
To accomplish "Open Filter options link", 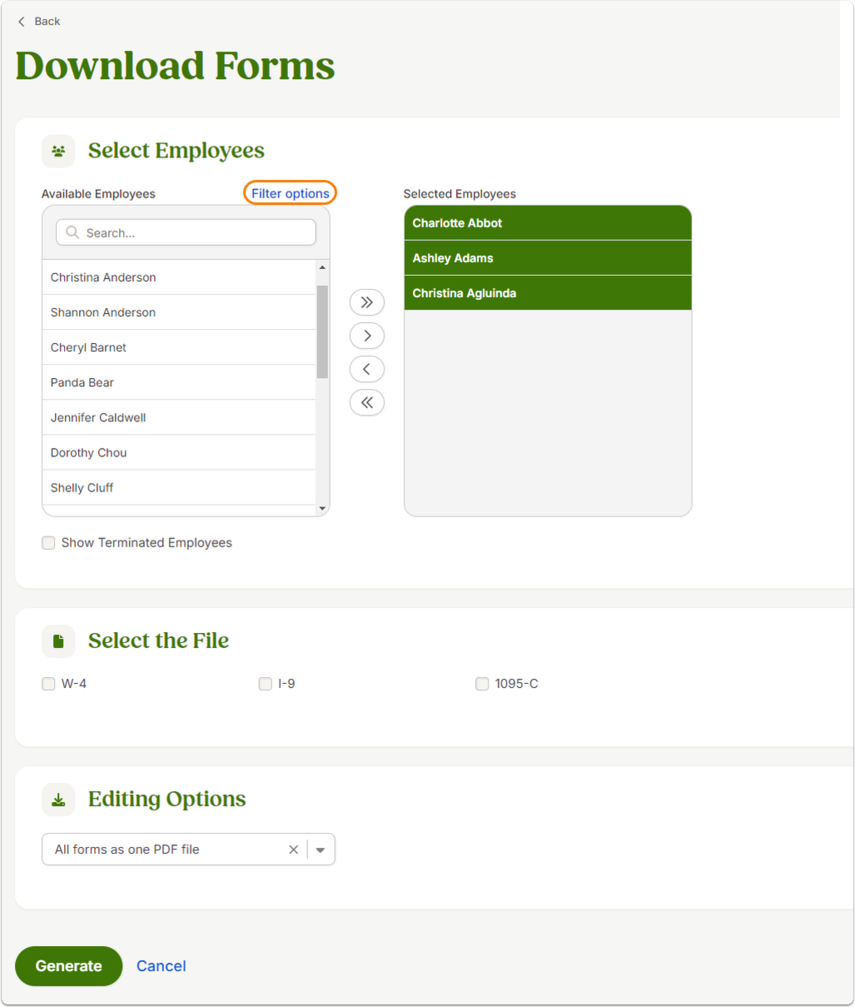I will [x=290, y=193].
